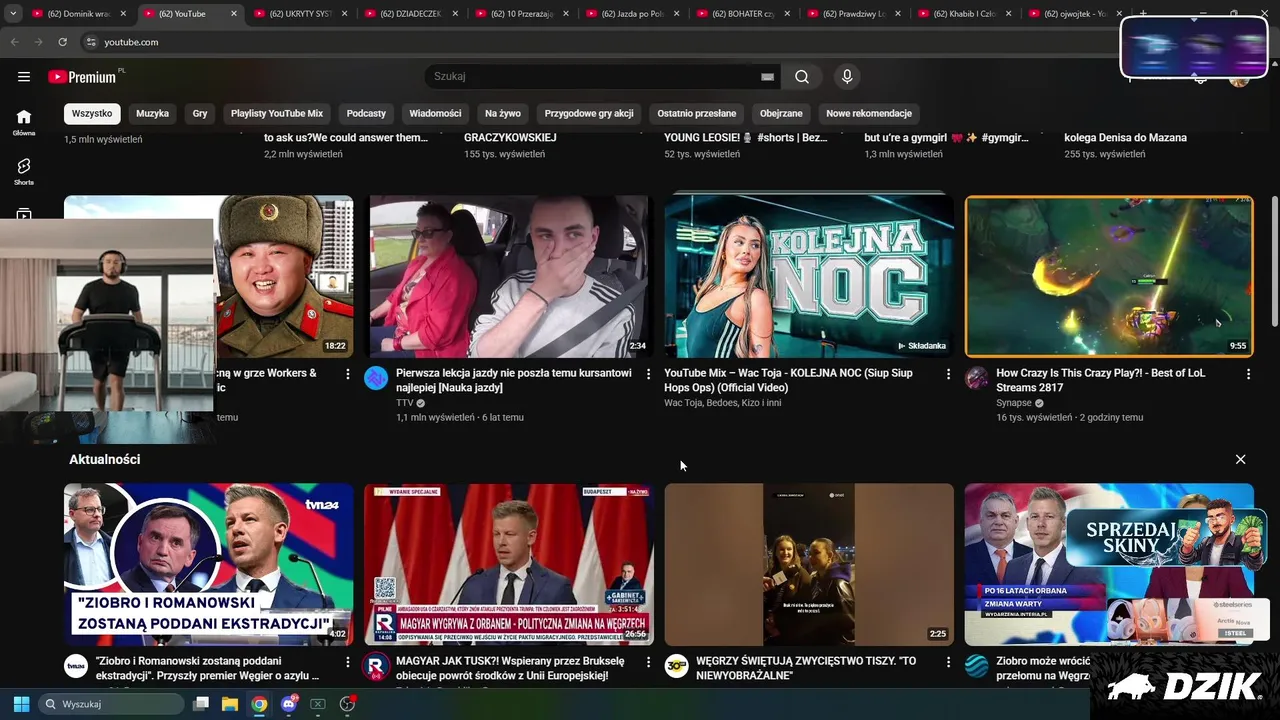The image size is (1280, 720).
Task: Open 'YouTube Mix – Wac Toja' title link
Action: tap(789, 380)
